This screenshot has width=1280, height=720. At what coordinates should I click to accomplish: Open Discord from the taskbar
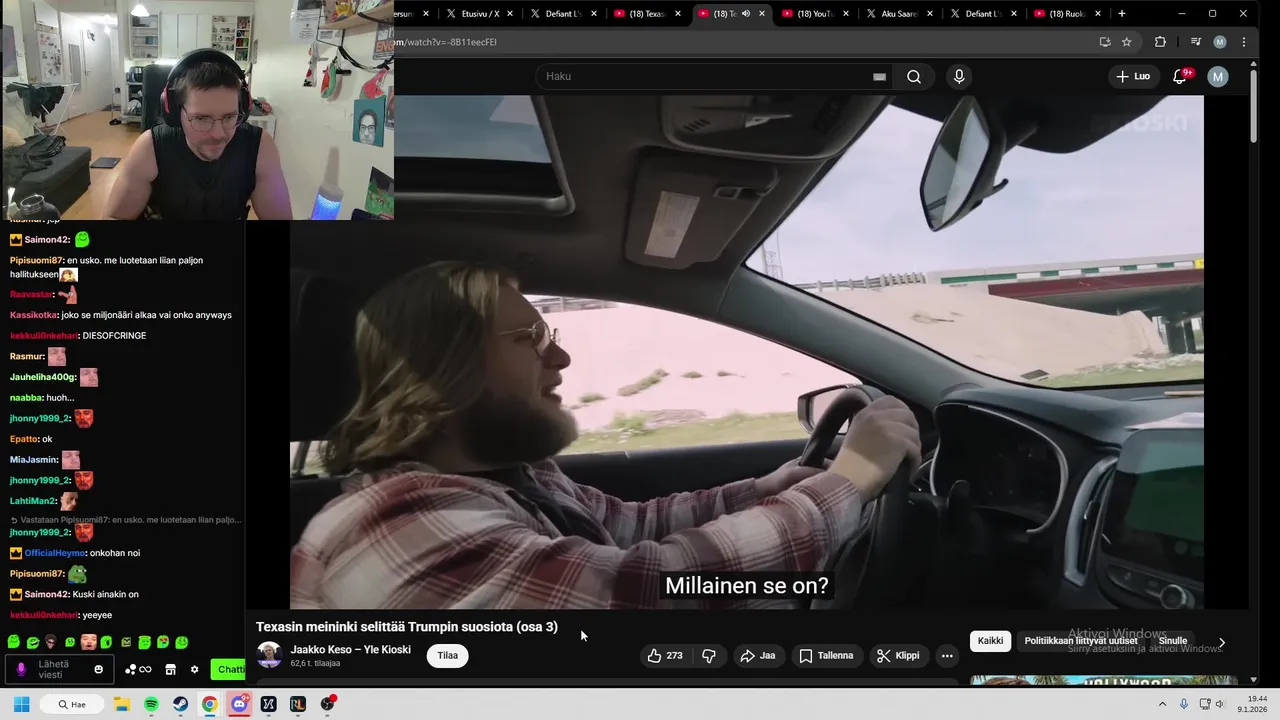click(240, 704)
